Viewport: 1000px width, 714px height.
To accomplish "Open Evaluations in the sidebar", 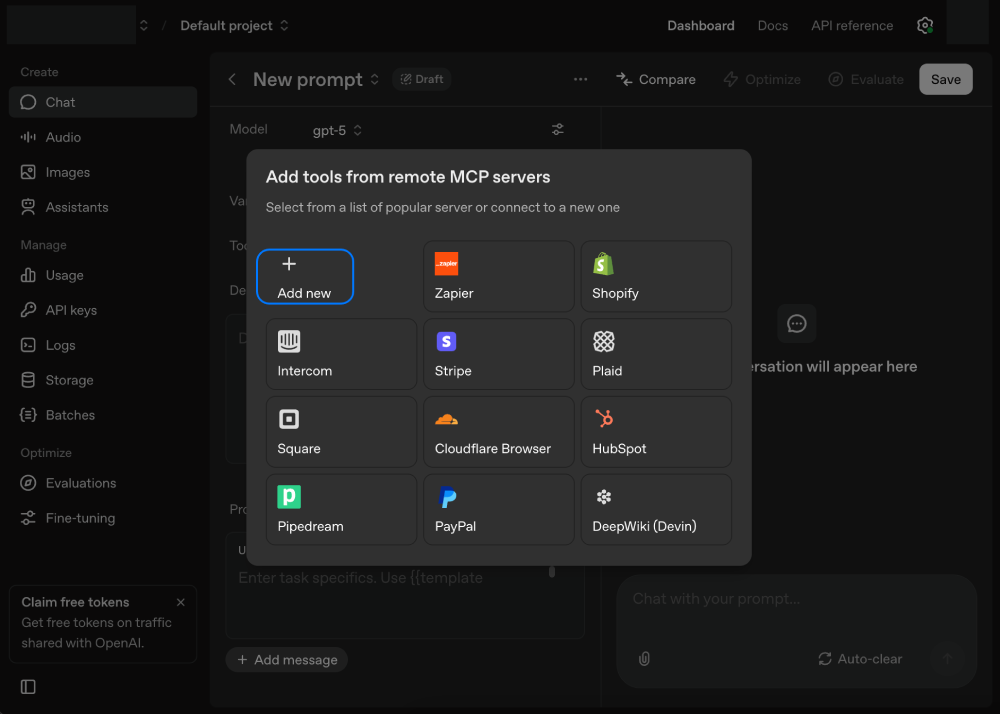I will [103, 483].
